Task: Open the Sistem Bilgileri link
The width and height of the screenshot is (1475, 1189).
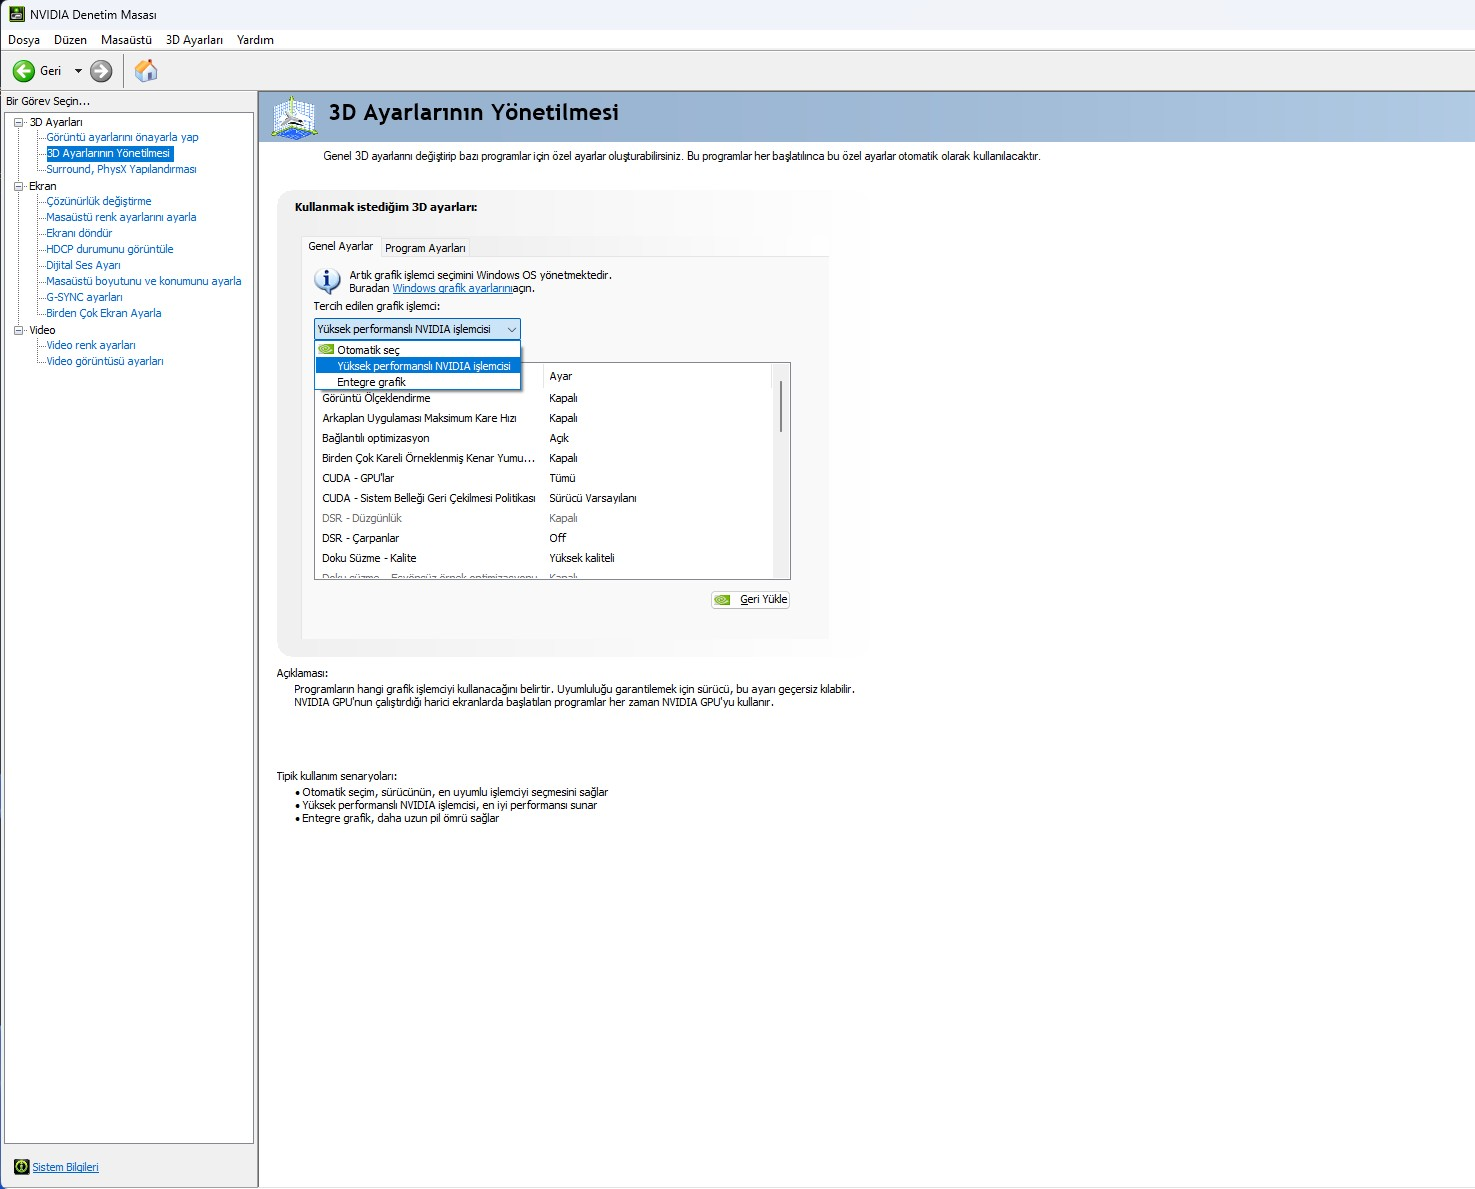Action: click(x=65, y=1167)
